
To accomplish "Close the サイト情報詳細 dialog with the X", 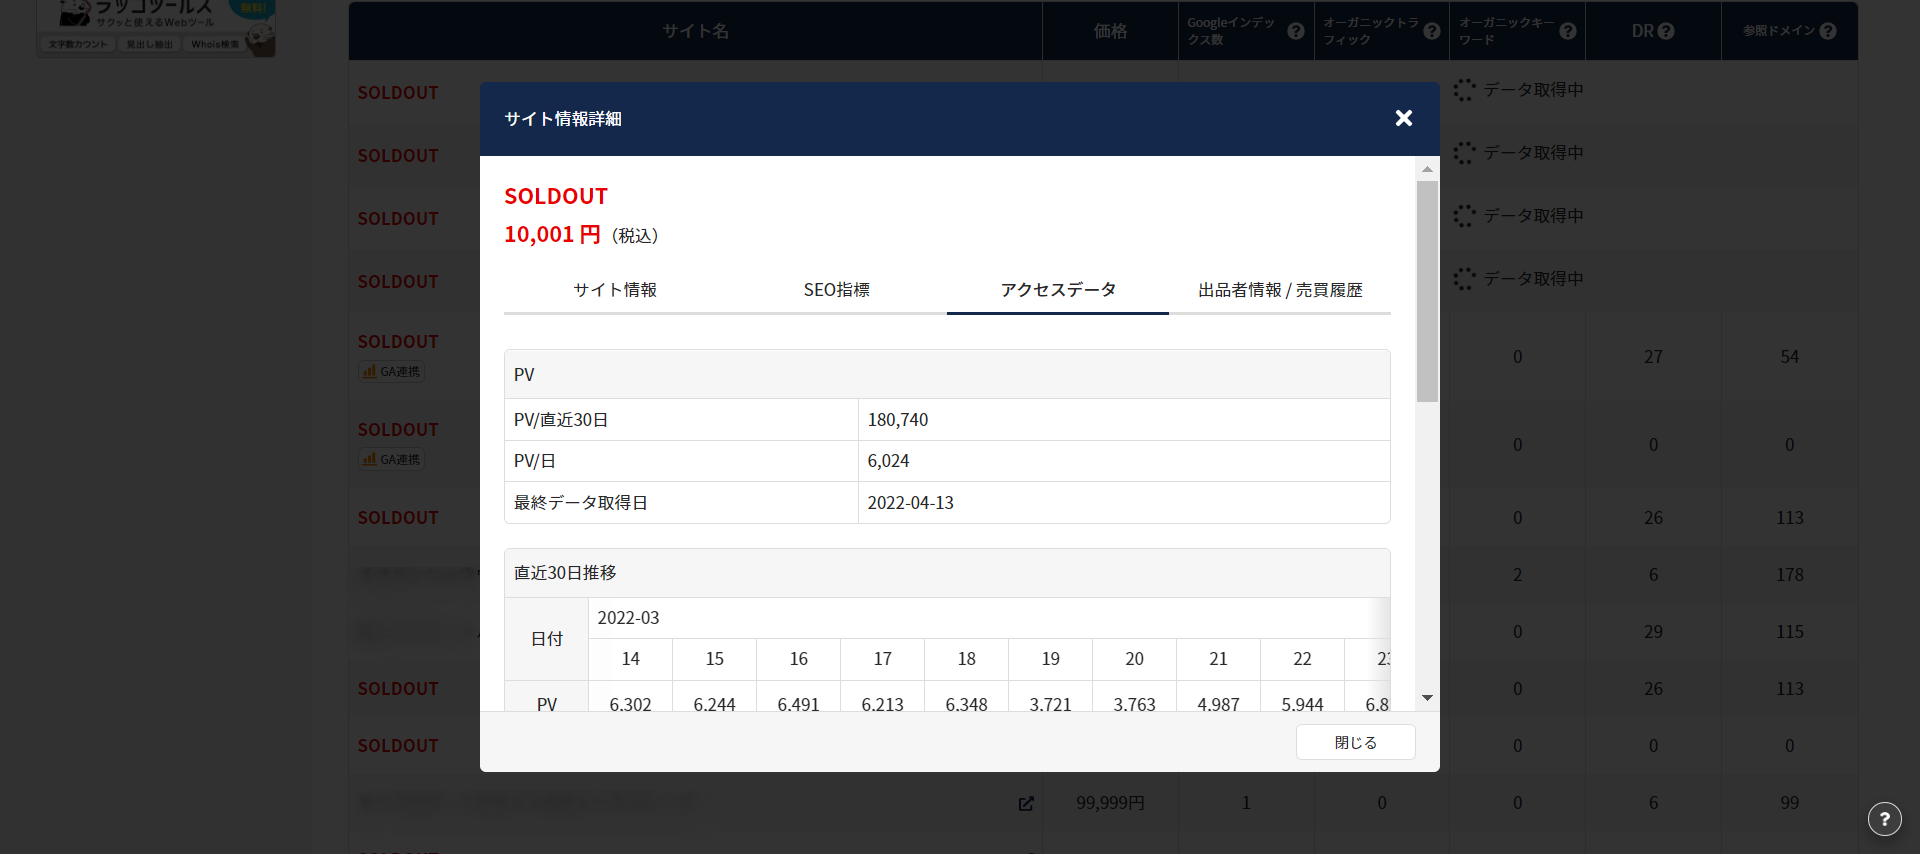I will pyautogui.click(x=1404, y=118).
